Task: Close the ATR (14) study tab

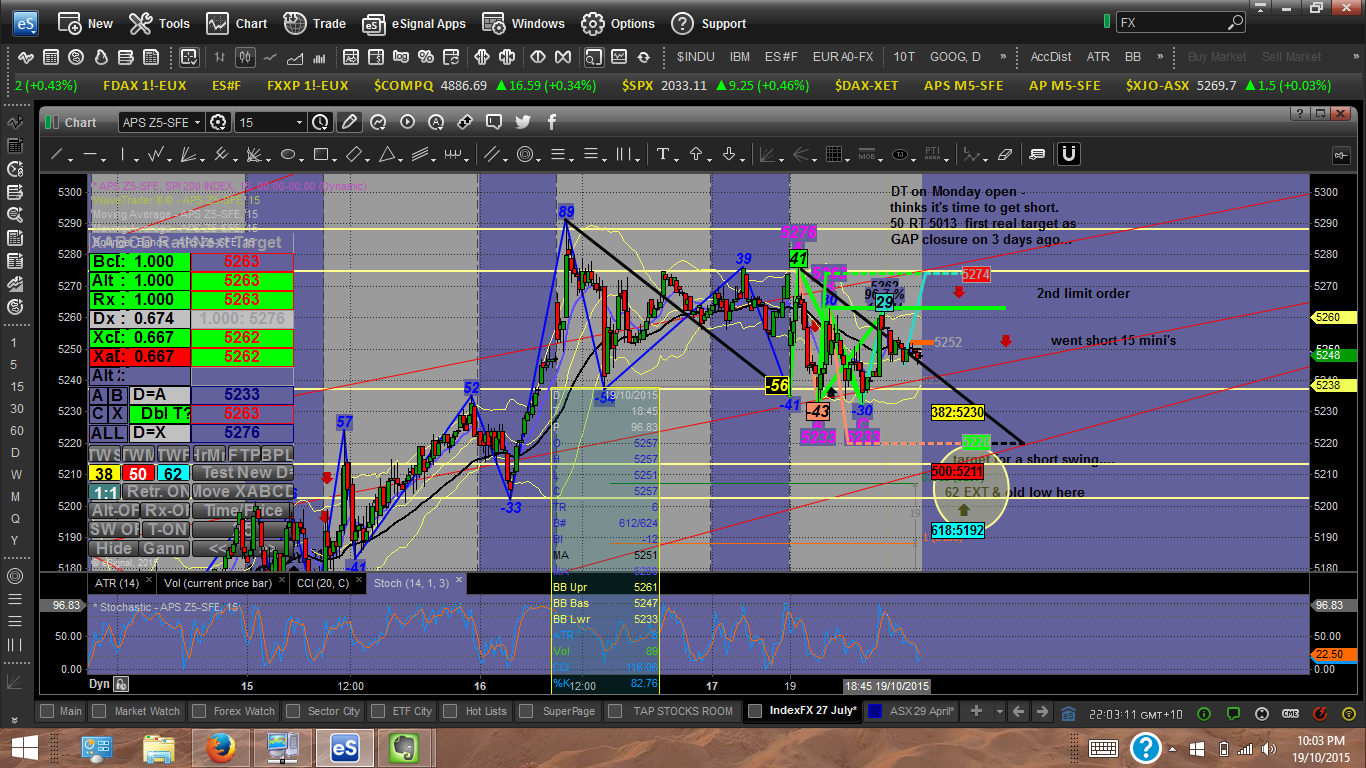Action: pos(148,579)
